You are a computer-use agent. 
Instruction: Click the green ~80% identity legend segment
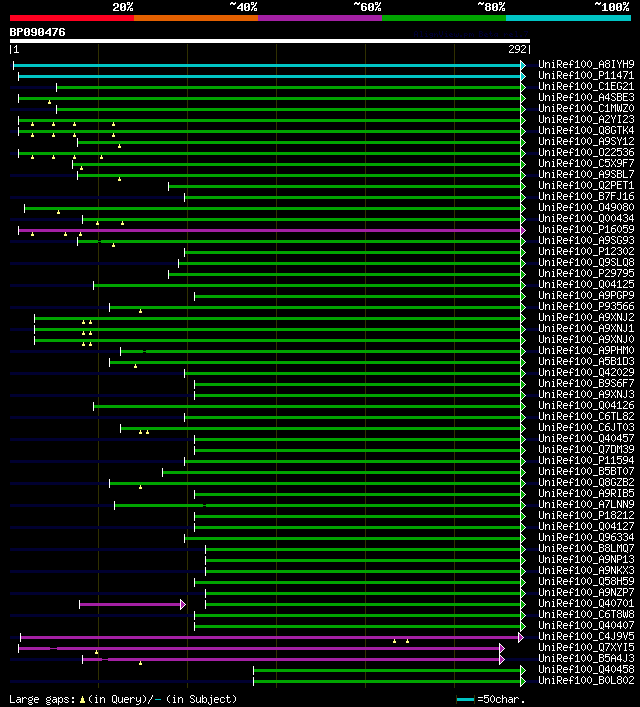pyautogui.click(x=444, y=18)
